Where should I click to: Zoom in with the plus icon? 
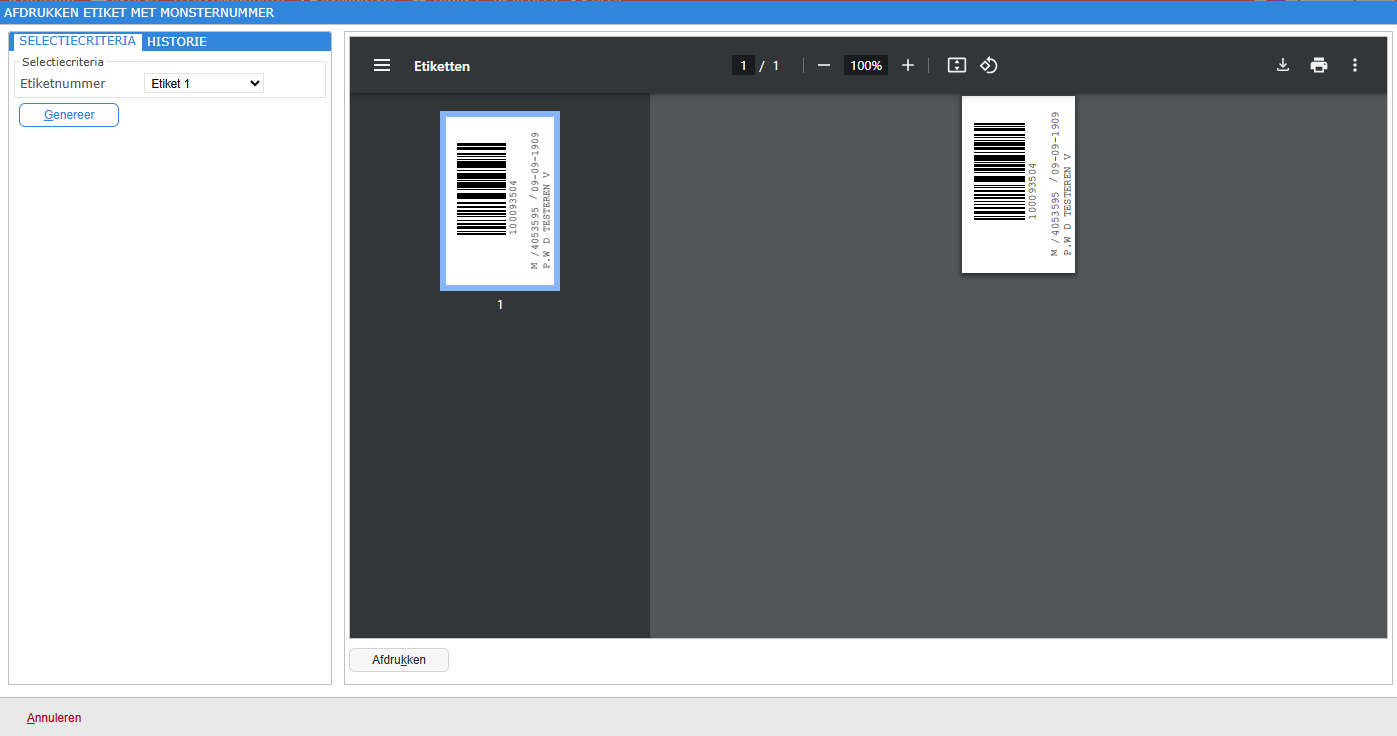point(908,65)
